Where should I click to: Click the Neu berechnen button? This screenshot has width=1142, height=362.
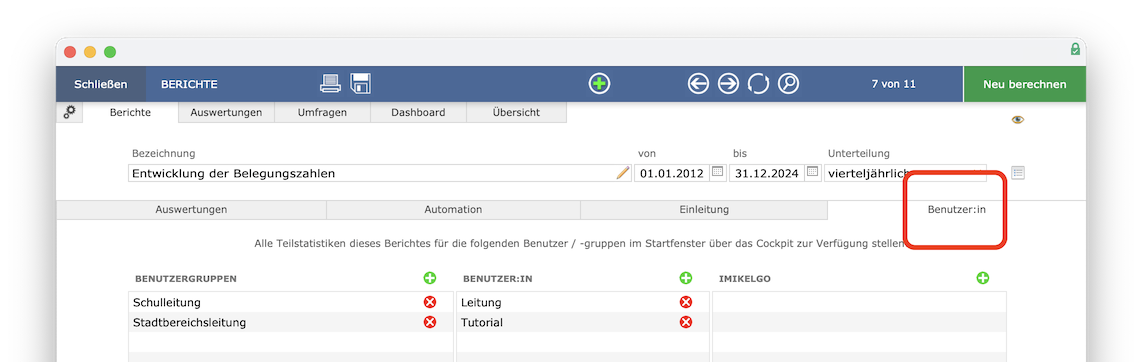pos(1024,84)
